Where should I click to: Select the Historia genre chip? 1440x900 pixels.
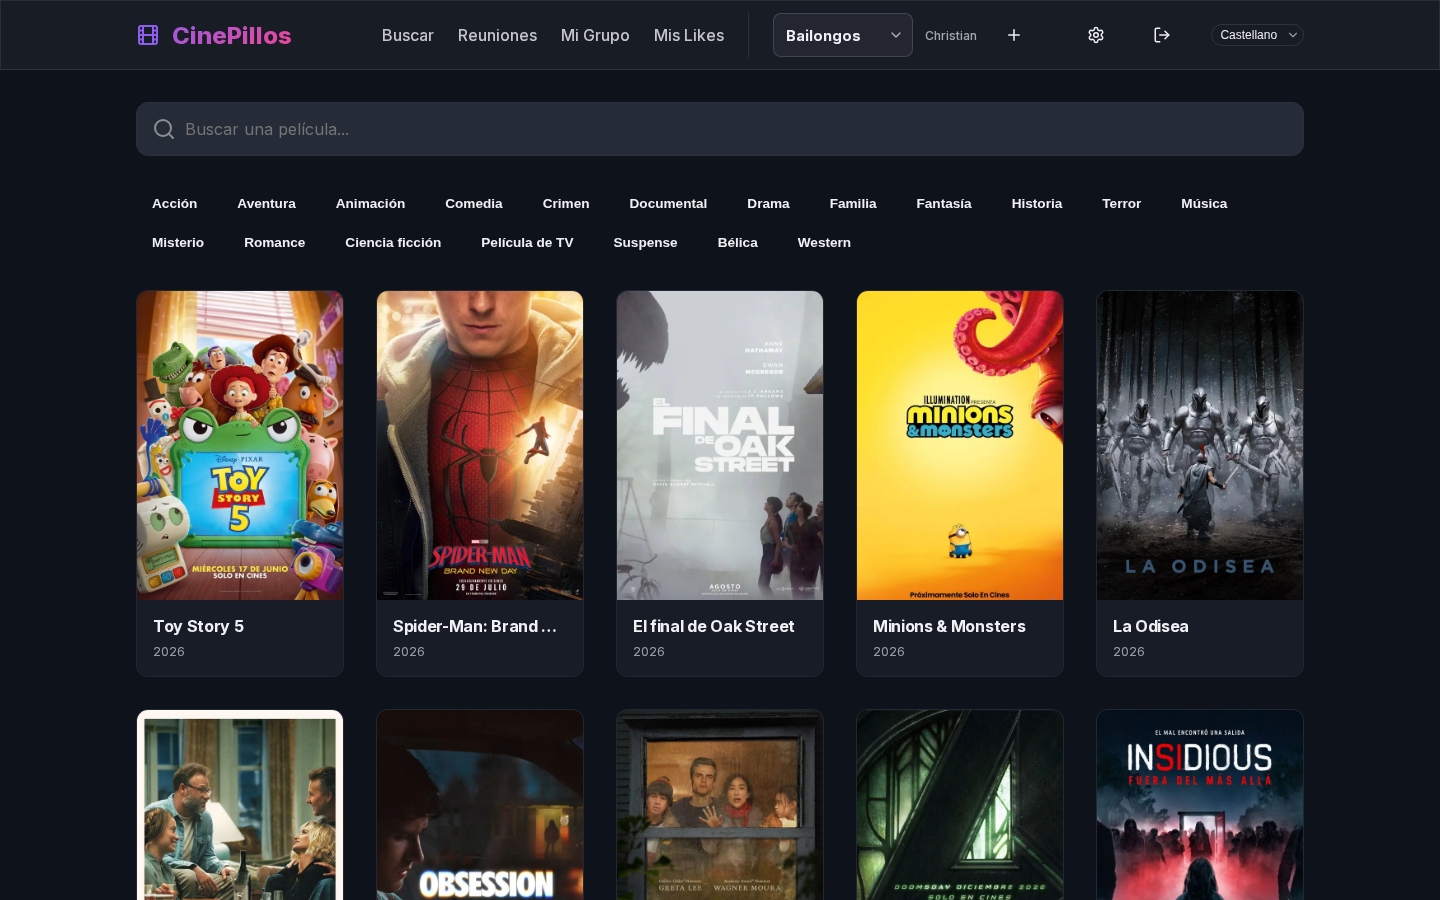[x=1037, y=203]
